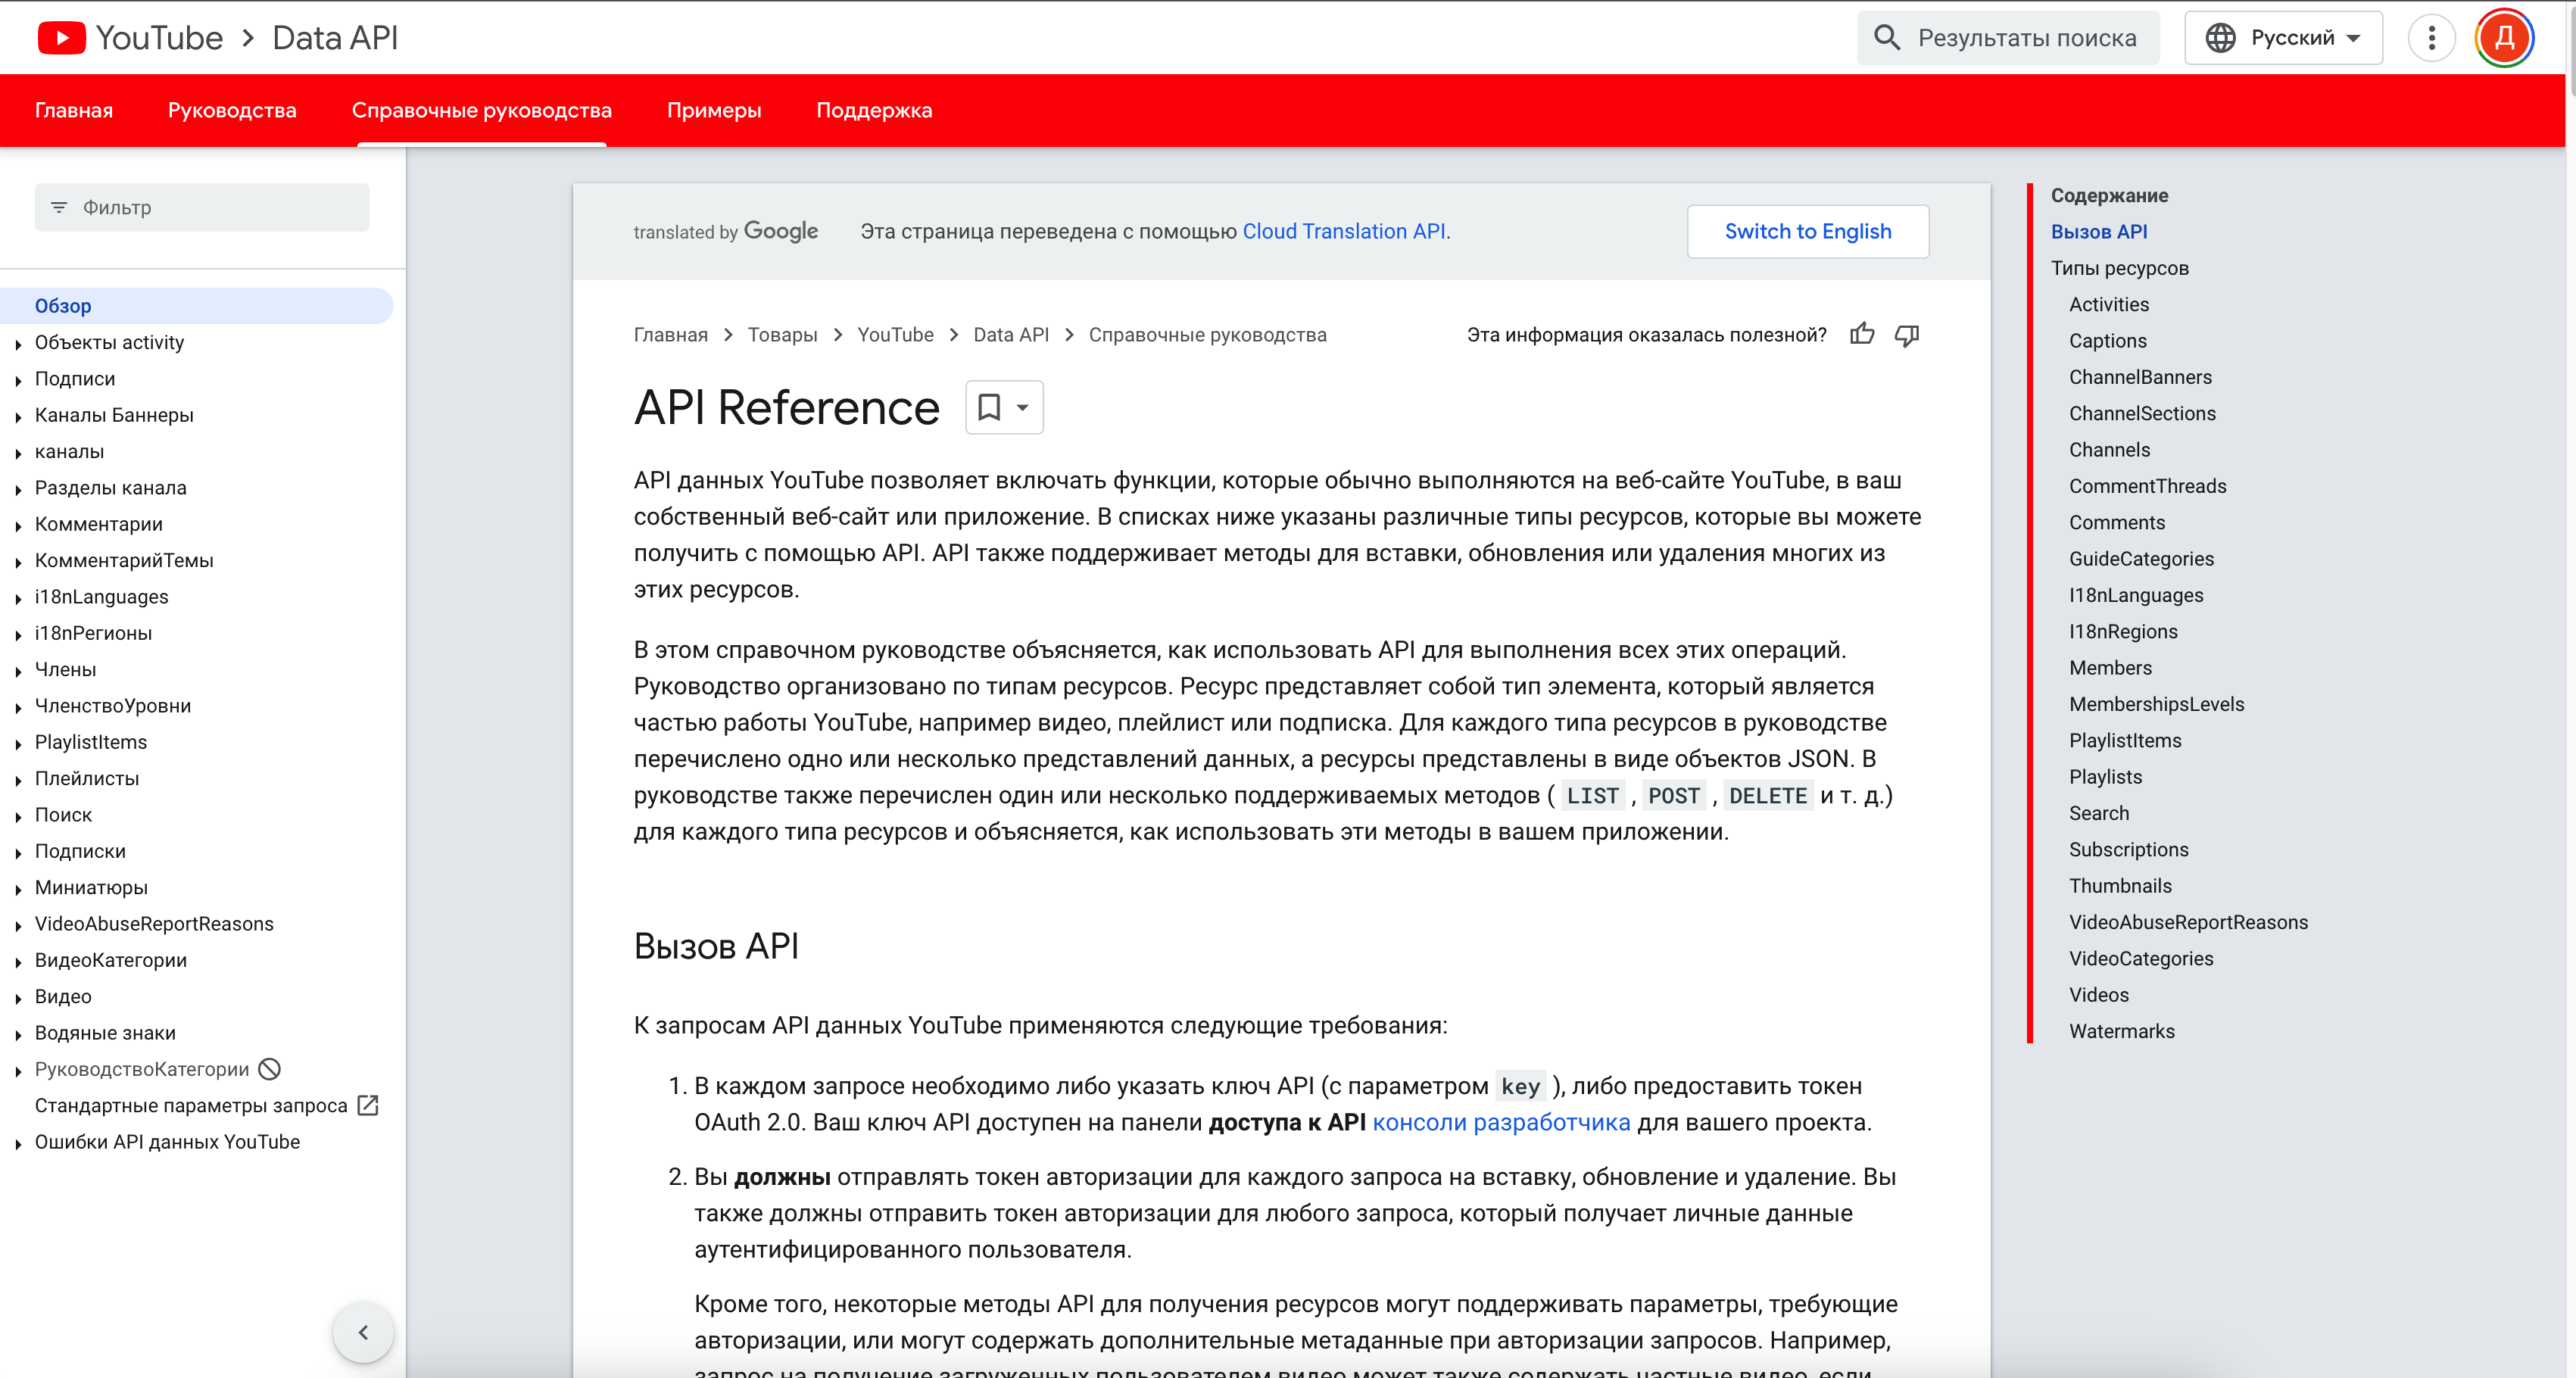The image size is (2576, 1378).
Task: Select i18nLanguages in sidebar
Action: pyautogui.click(x=102, y=596)
